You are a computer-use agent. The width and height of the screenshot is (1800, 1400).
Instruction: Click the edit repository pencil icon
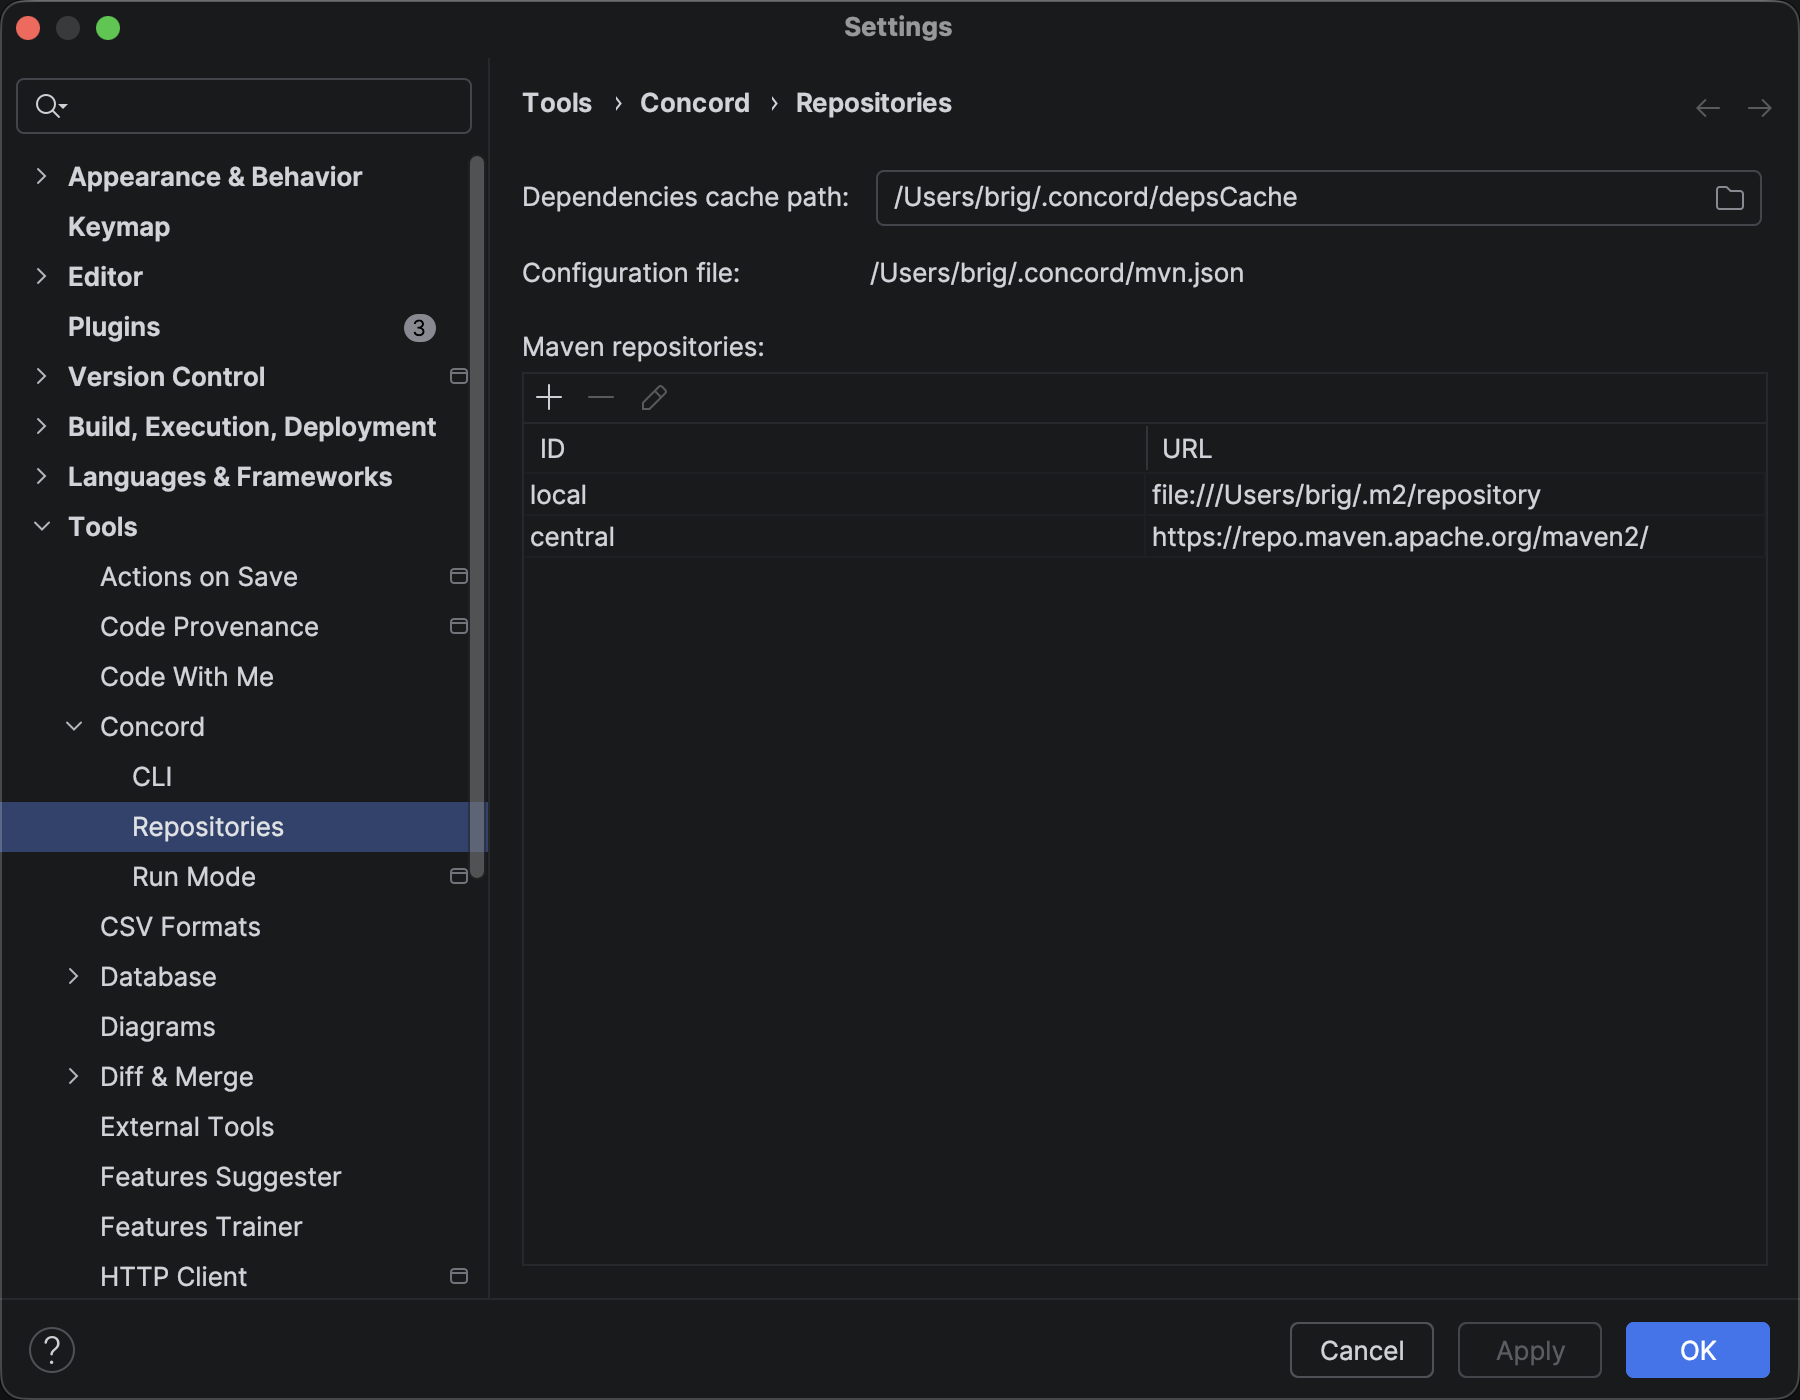pos(654,398)
